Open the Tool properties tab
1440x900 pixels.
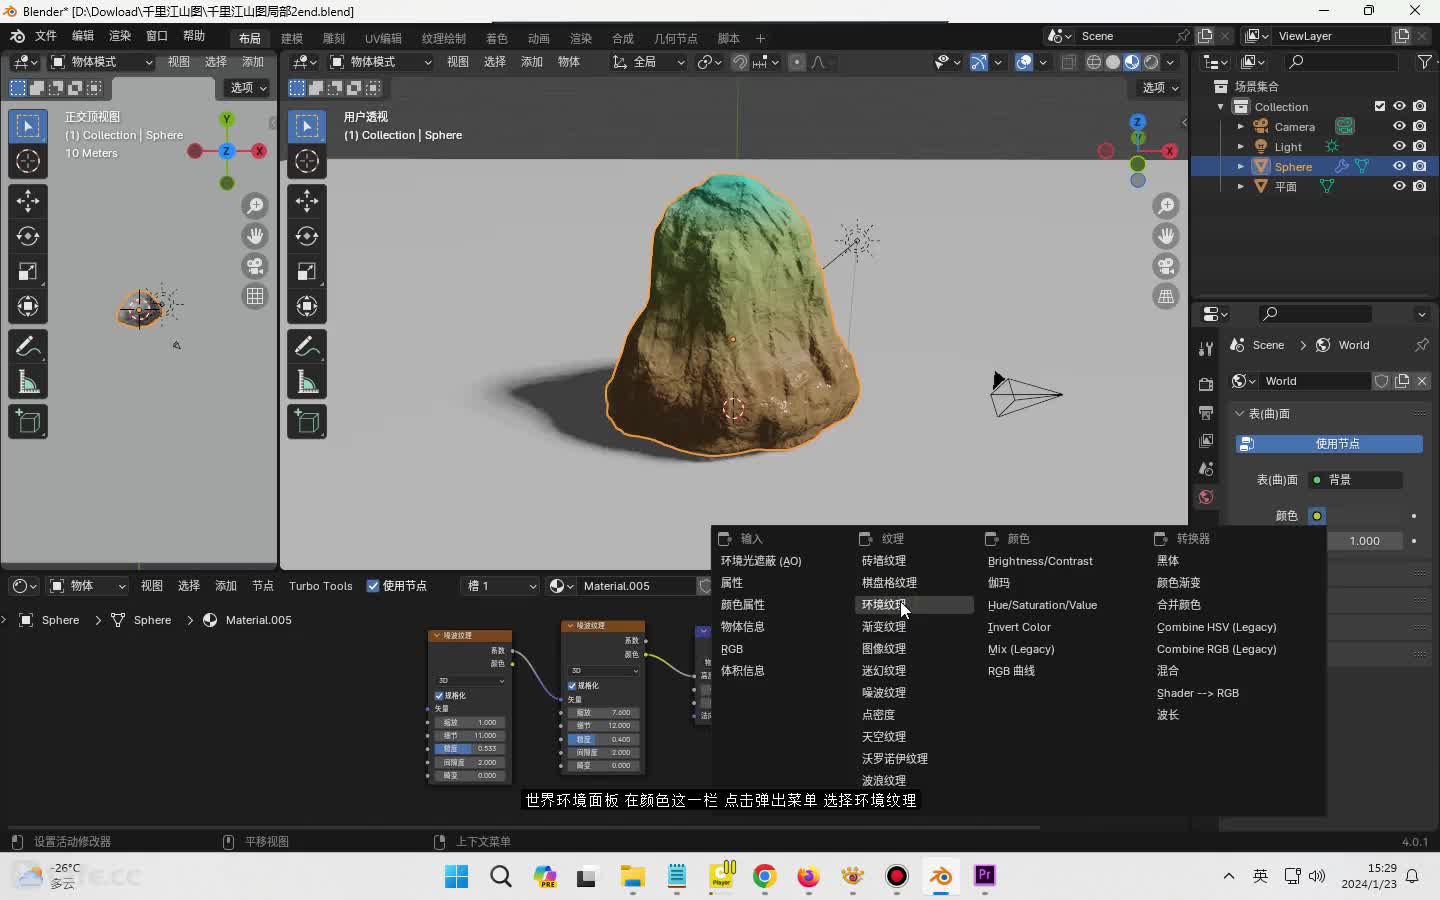(1206, 348)
